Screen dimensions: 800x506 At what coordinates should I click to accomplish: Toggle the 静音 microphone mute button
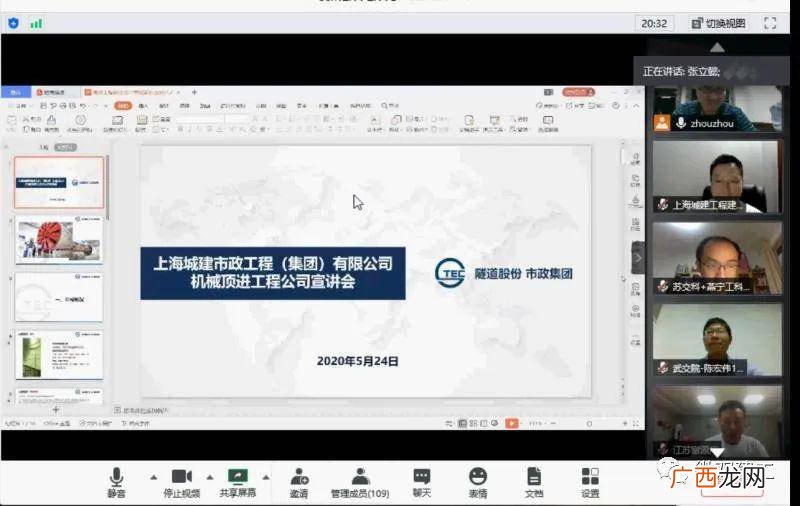[x=116, y=482]
